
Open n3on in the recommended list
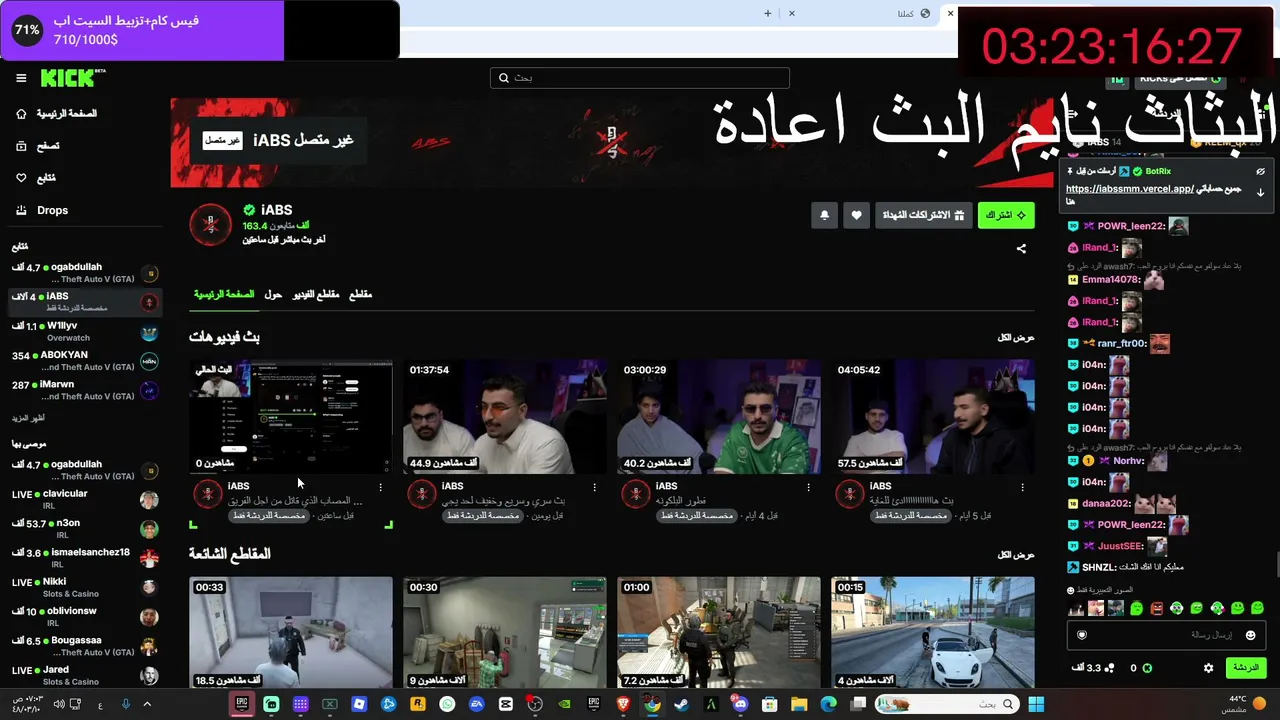(x=85, y=528)
